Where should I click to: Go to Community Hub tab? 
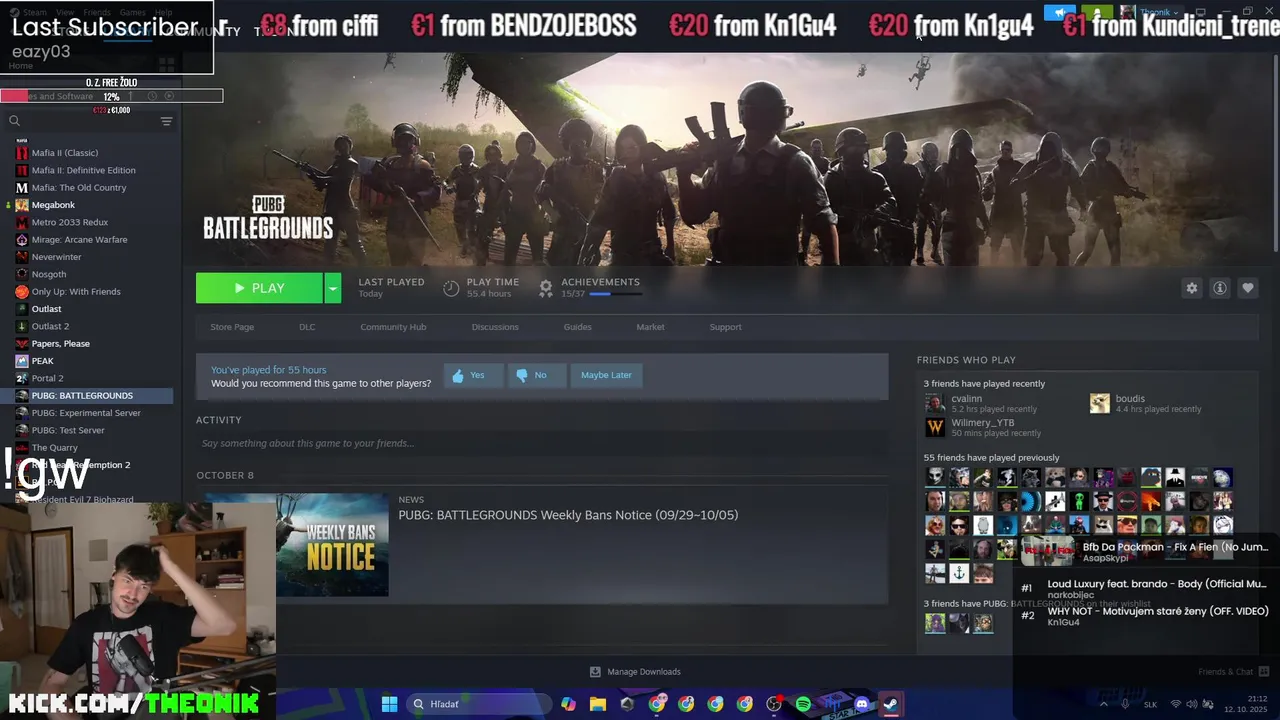393,327
